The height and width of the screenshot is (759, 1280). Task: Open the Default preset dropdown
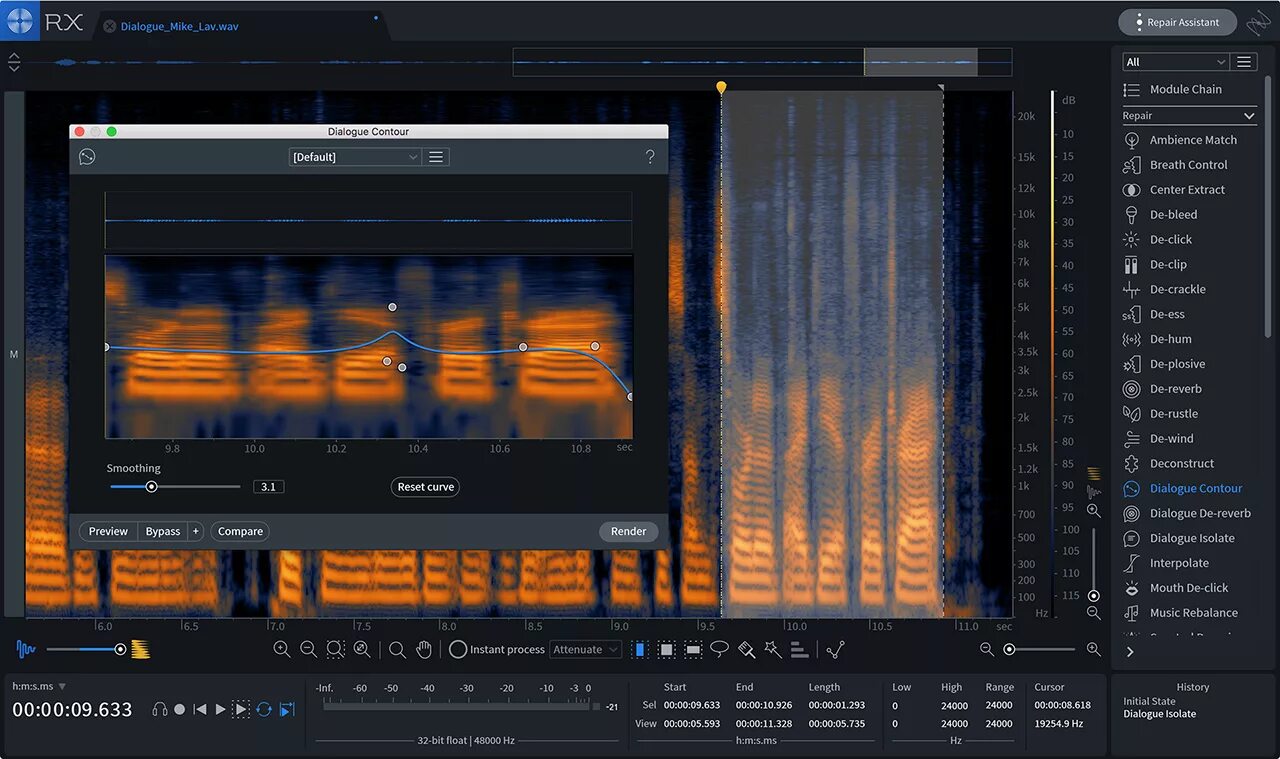pyautogui.click(x=354, y=157)
